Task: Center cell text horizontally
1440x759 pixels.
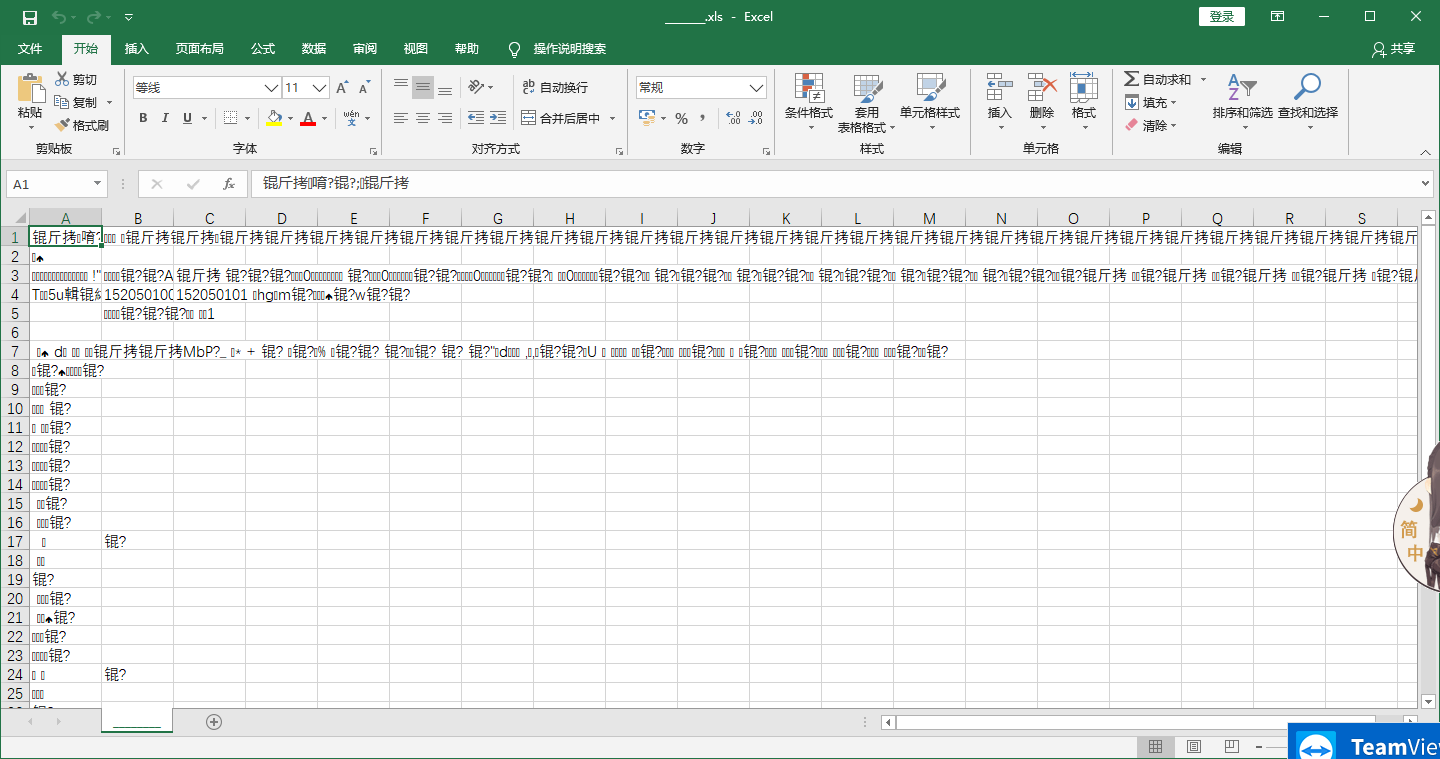Action: click(x=423, y=118)
